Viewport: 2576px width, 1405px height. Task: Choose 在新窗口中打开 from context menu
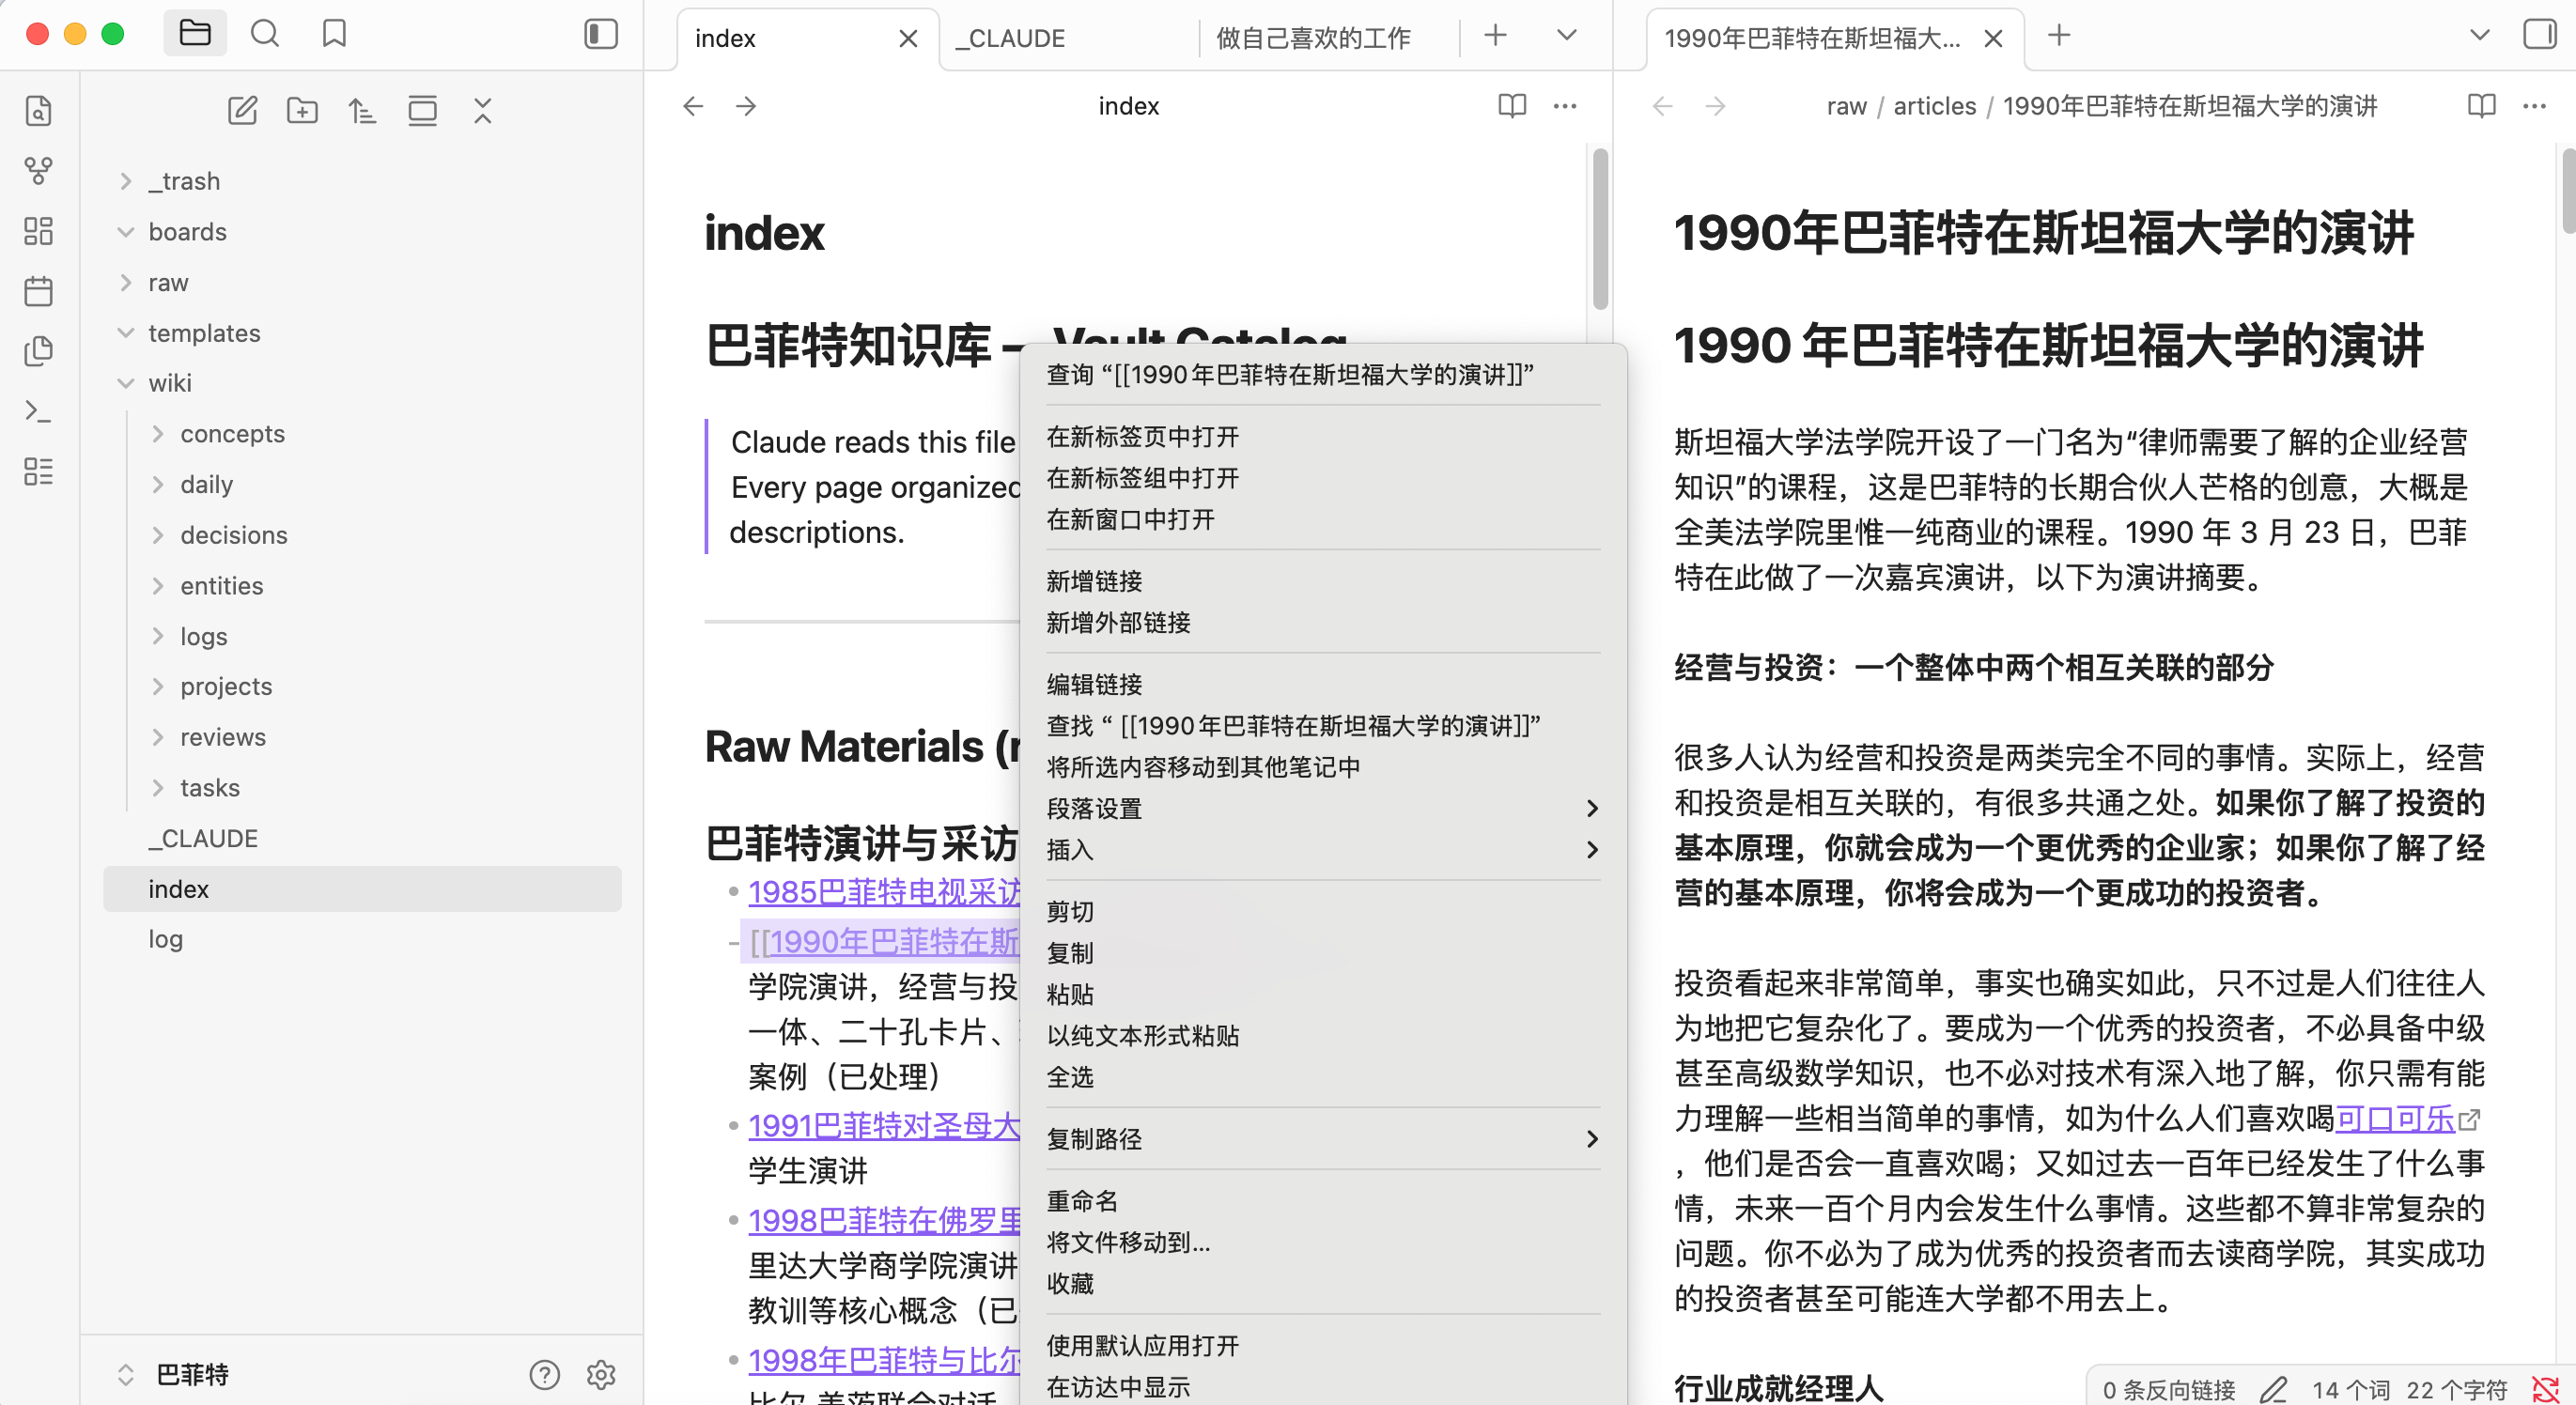coord(1322,520)
